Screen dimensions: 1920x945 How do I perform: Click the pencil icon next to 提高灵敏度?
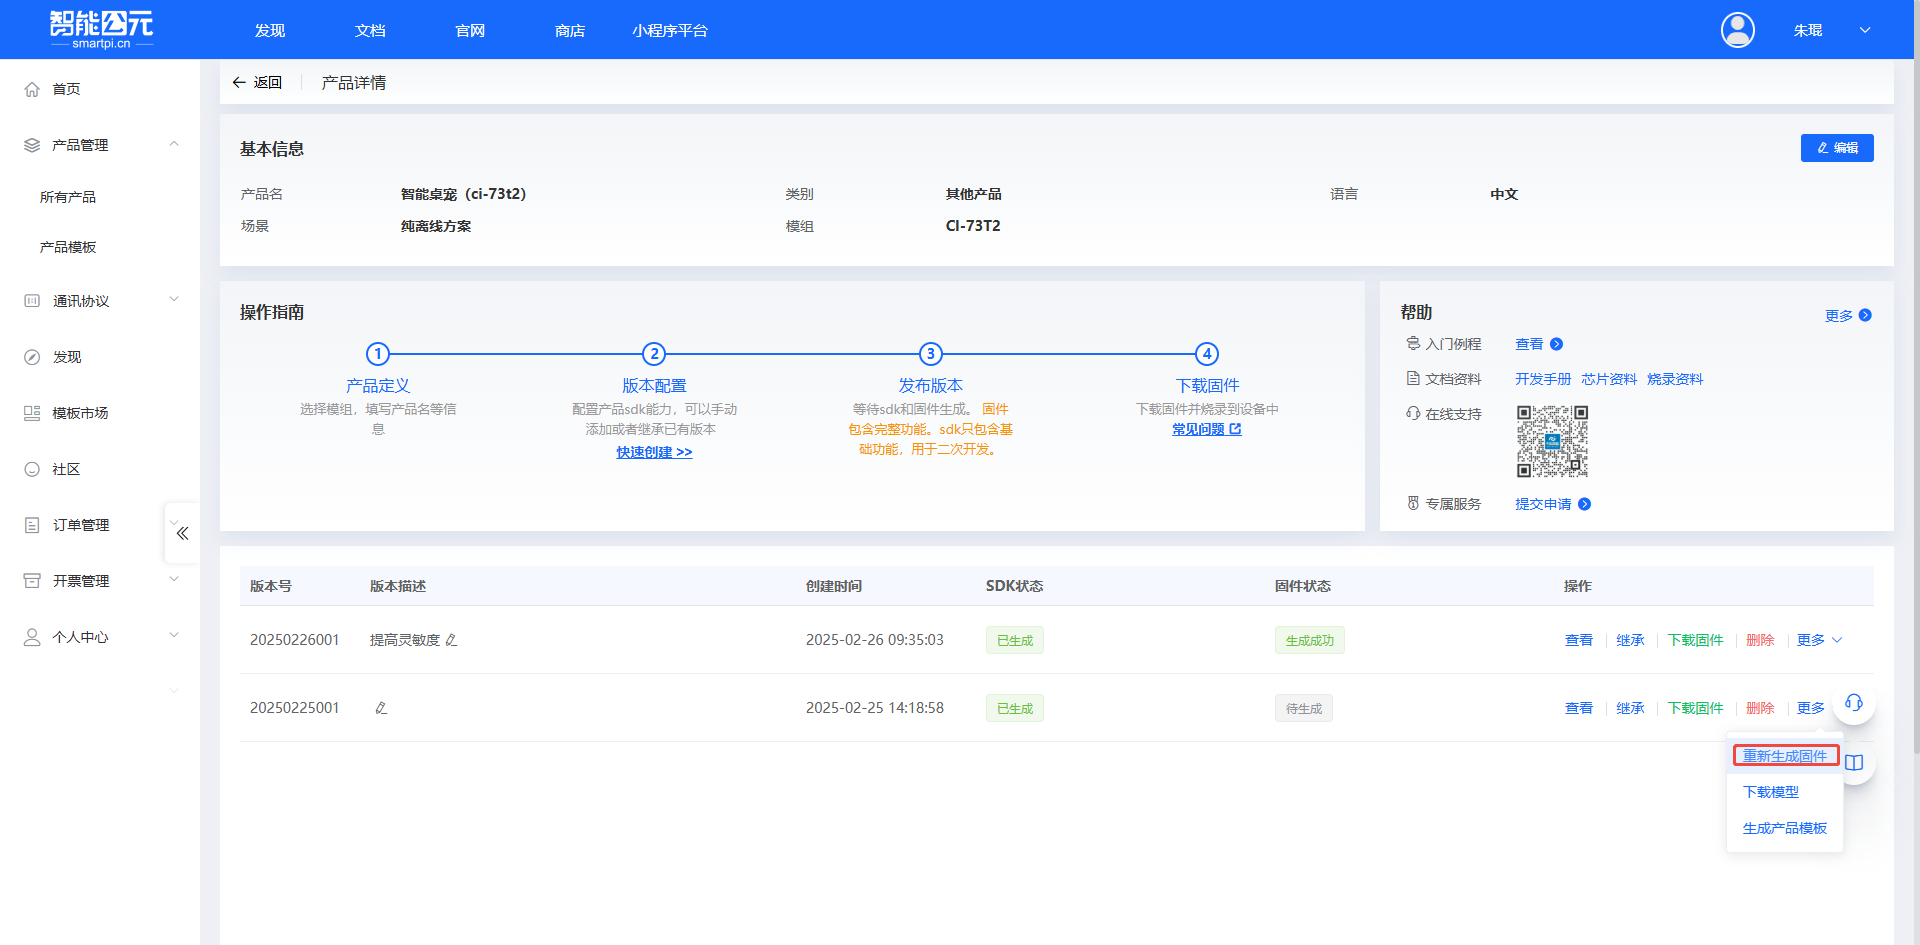[451, 640]
